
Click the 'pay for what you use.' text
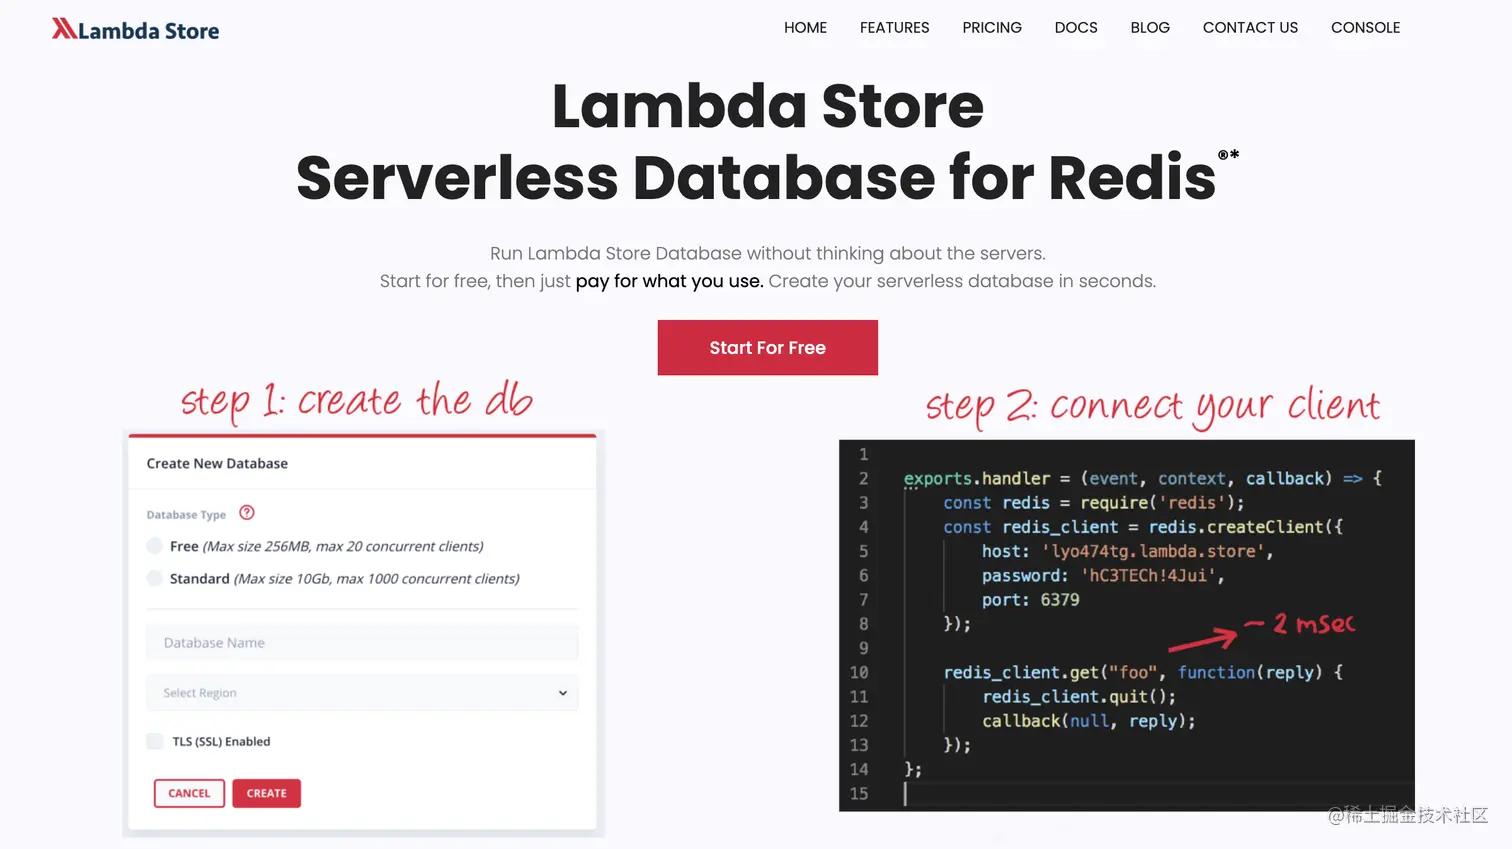point(669,281)
